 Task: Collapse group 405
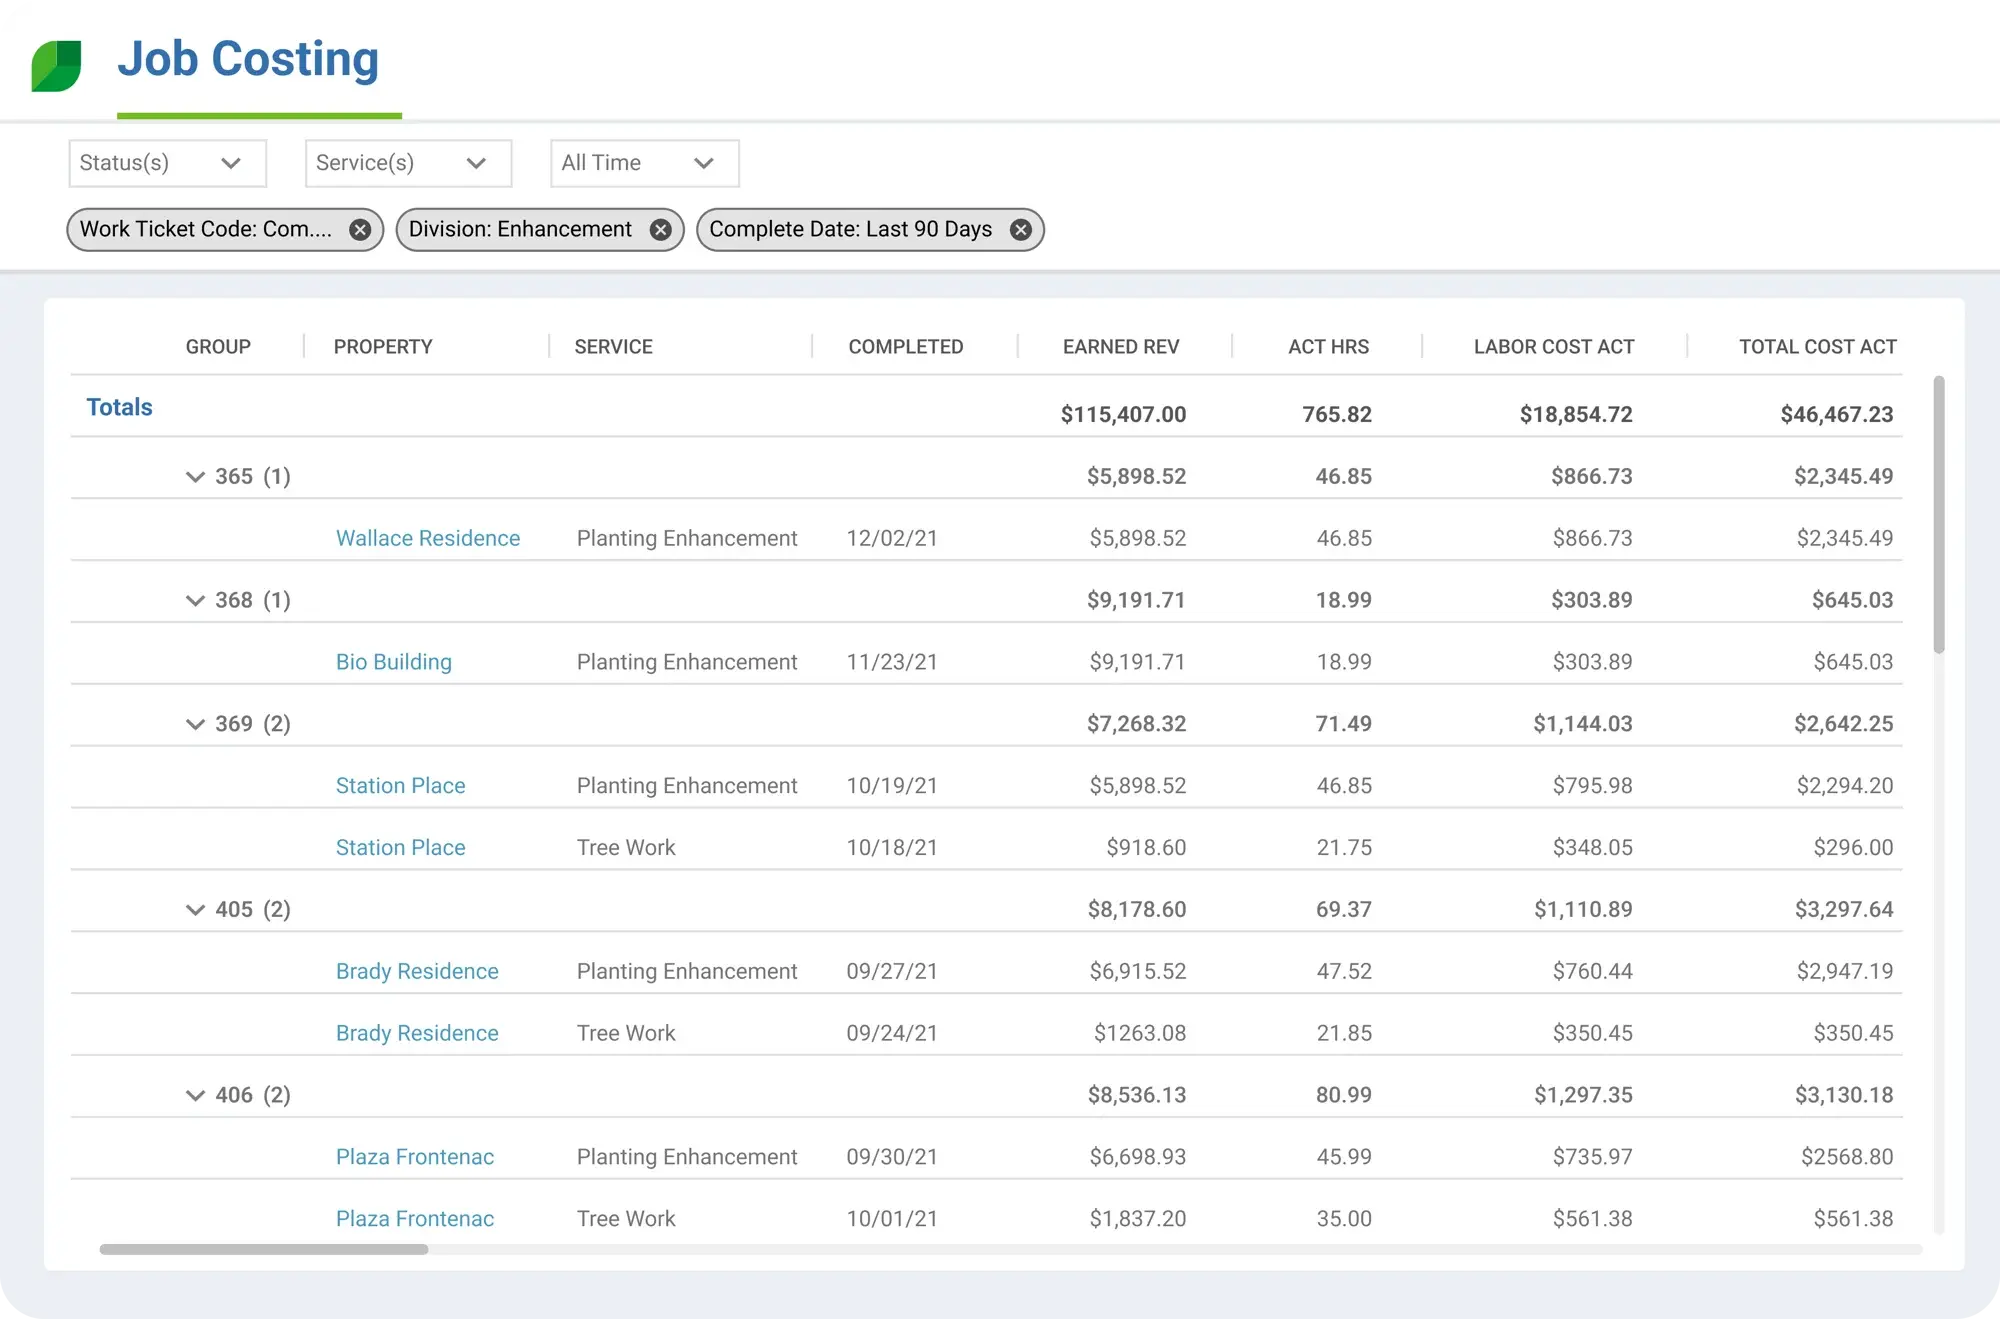tap(196, 909)
